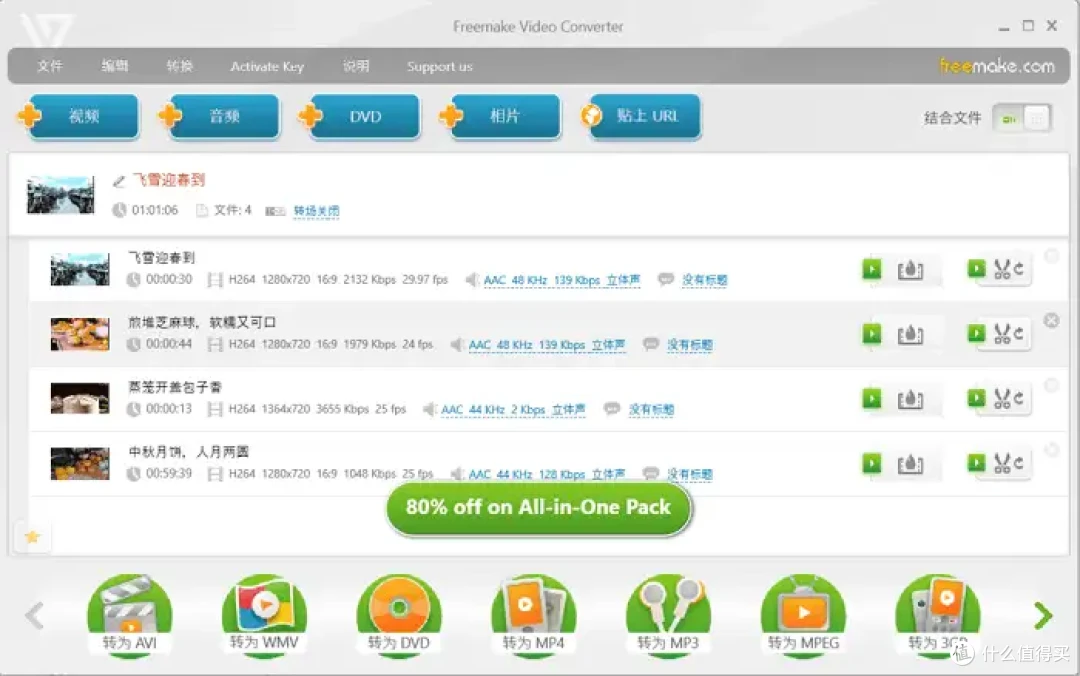Image resolution: width=1080 pixels, height=676 pixels.
Task: Play the 蒸笼开盖包子香 clip with first green play icon
Action: coord(872,399)
